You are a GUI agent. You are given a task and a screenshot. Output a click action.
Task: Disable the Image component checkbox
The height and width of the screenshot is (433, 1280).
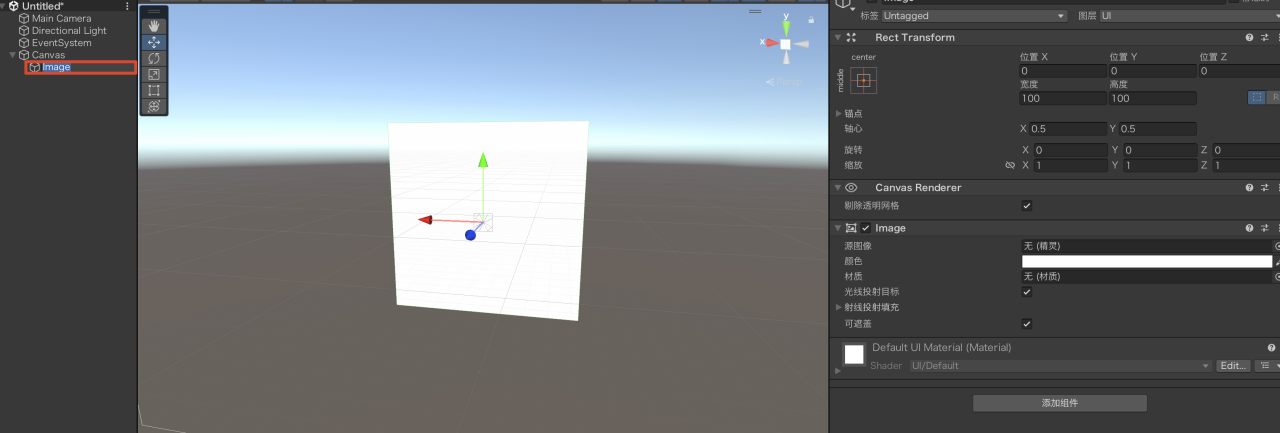click(866, 228)
